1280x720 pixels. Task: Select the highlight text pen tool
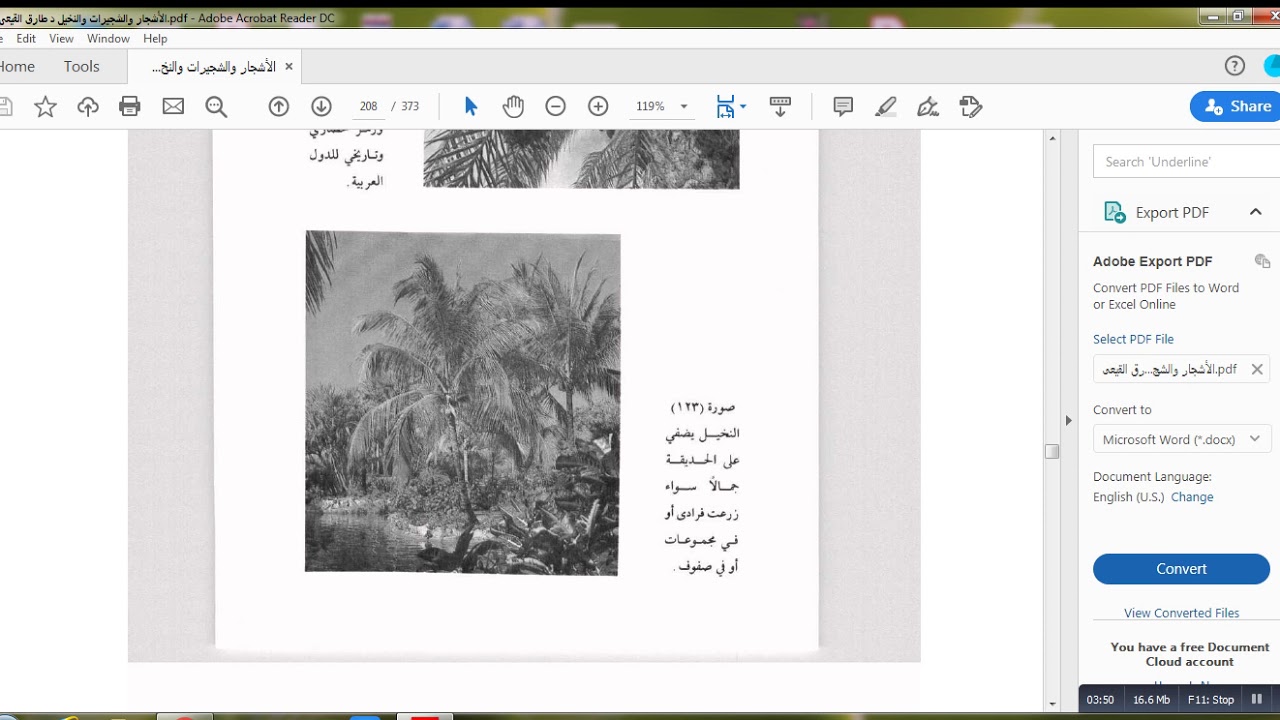[x=885, y=106]
